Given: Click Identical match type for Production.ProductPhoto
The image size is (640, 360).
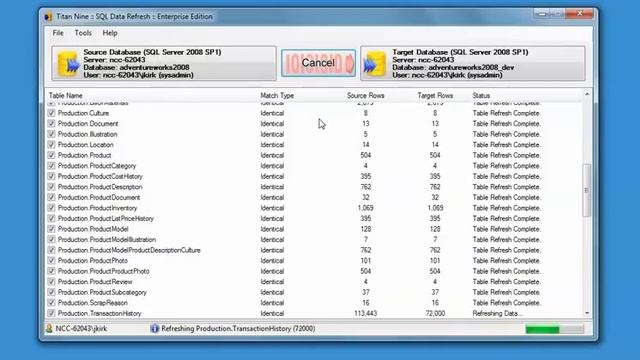Looking at the screenshot, I should tap(272, 261).
